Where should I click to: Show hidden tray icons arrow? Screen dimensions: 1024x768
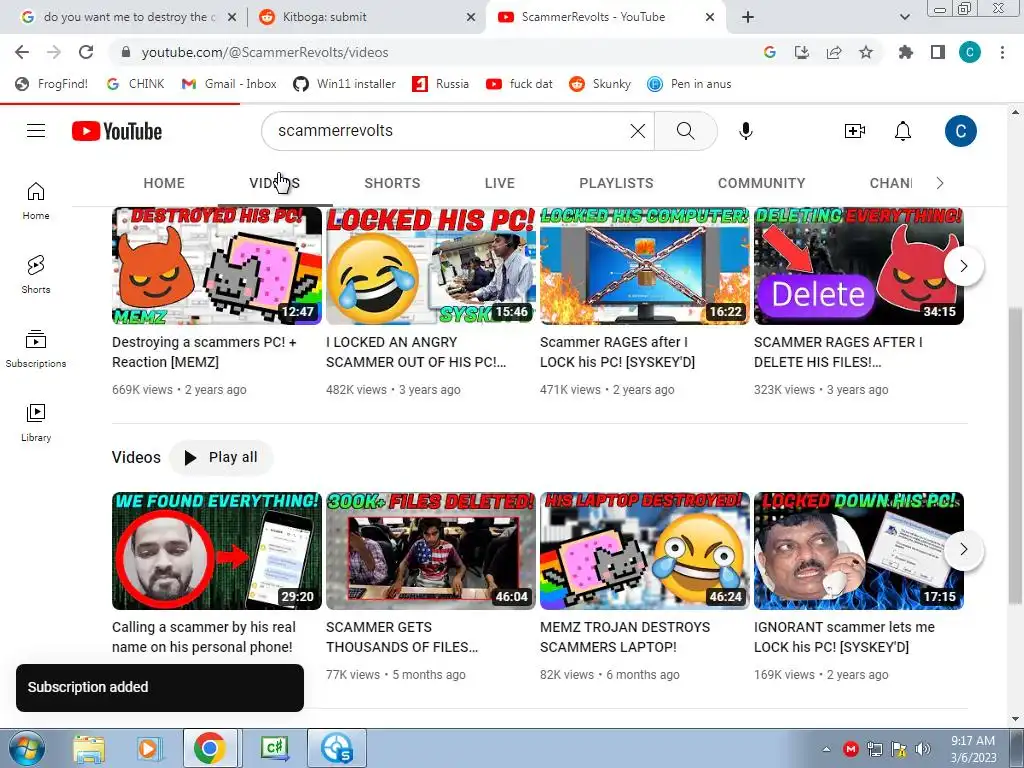click(x=826, y=749)
